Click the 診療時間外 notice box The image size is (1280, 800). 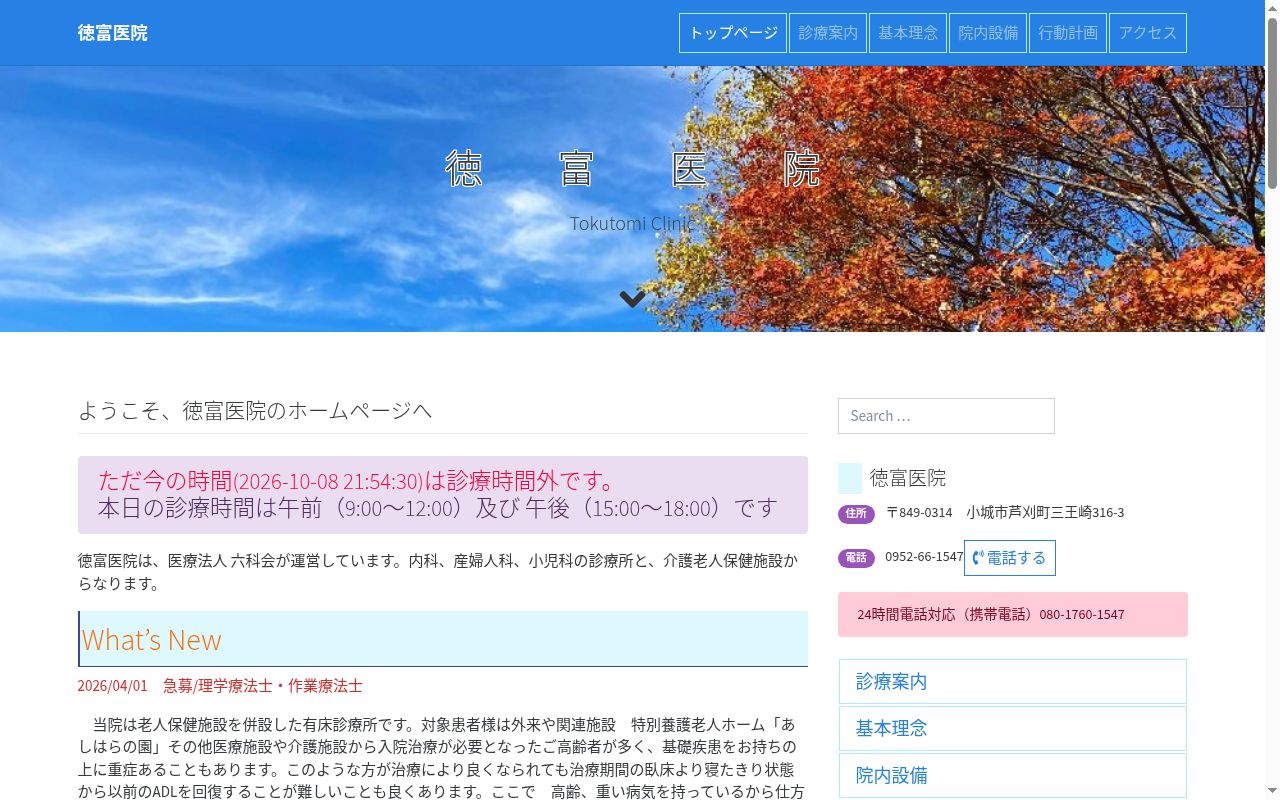click(443, 495)
